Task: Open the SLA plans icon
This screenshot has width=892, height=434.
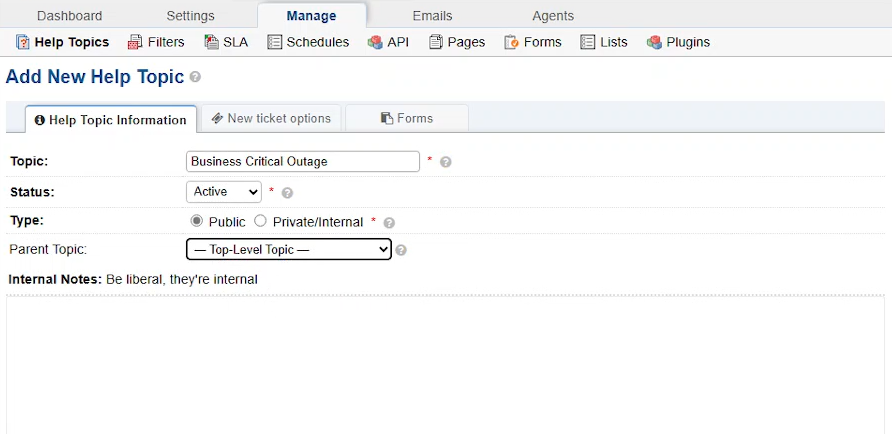Action: click(x=212, y=42)
